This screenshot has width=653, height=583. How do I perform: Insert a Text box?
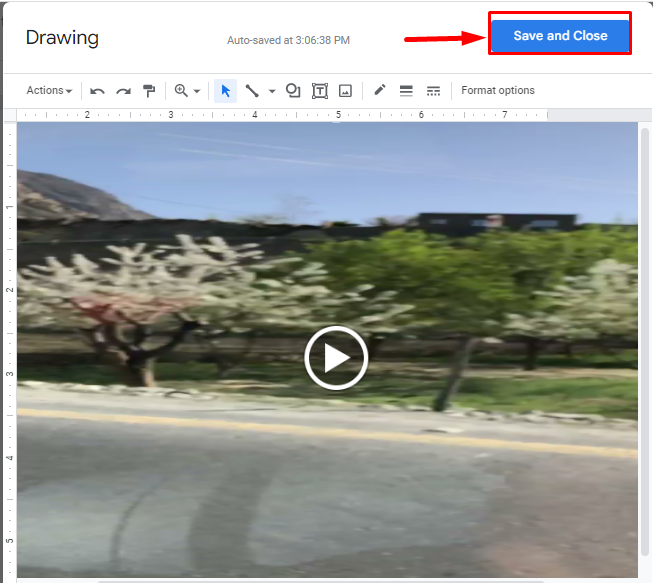tap(320, 91)
